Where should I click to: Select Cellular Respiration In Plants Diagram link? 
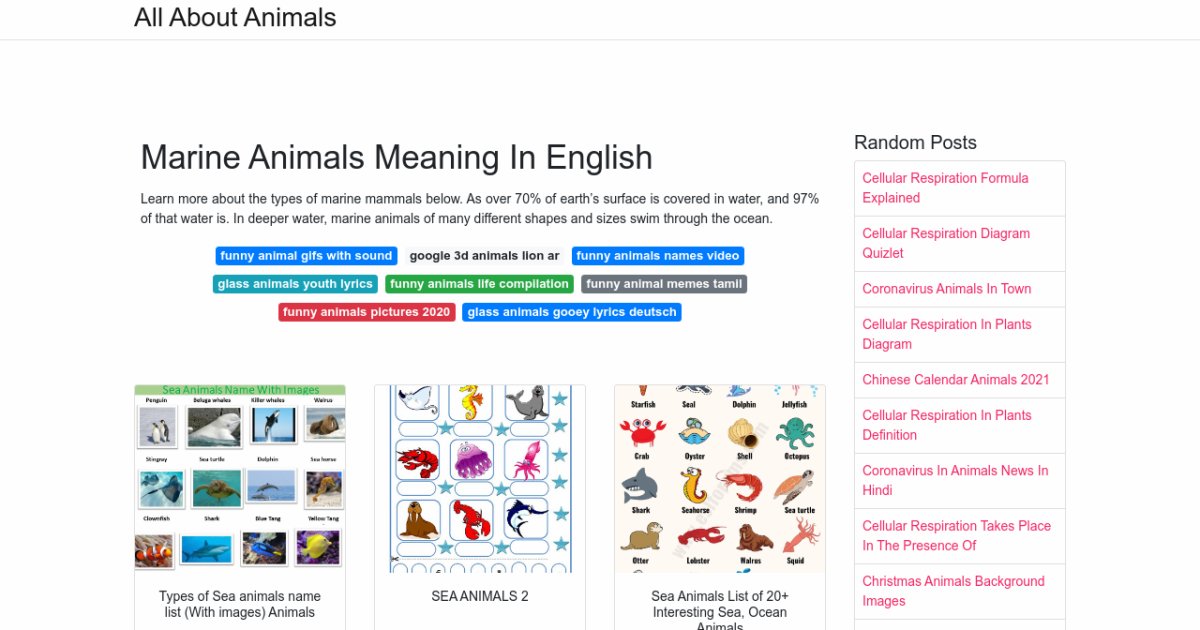(946, 334)
